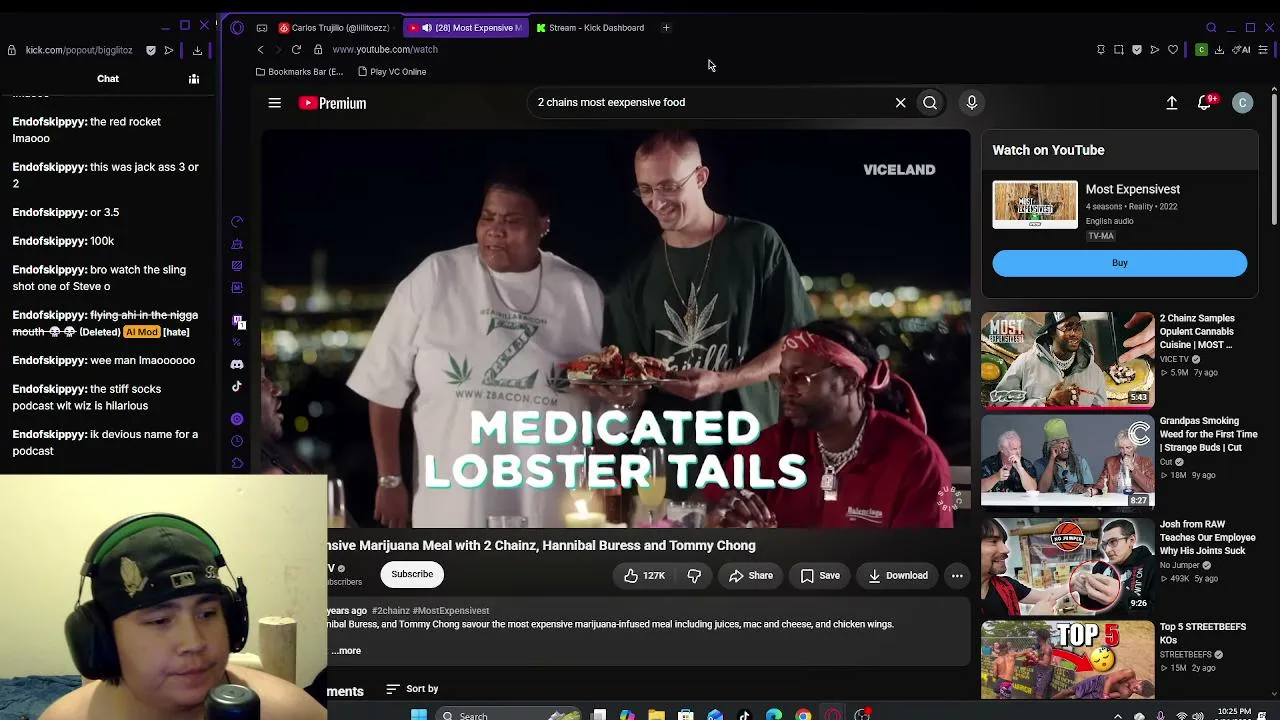Open the YouTube account avatar menu
The image size is (1280, 720).
1242,102
